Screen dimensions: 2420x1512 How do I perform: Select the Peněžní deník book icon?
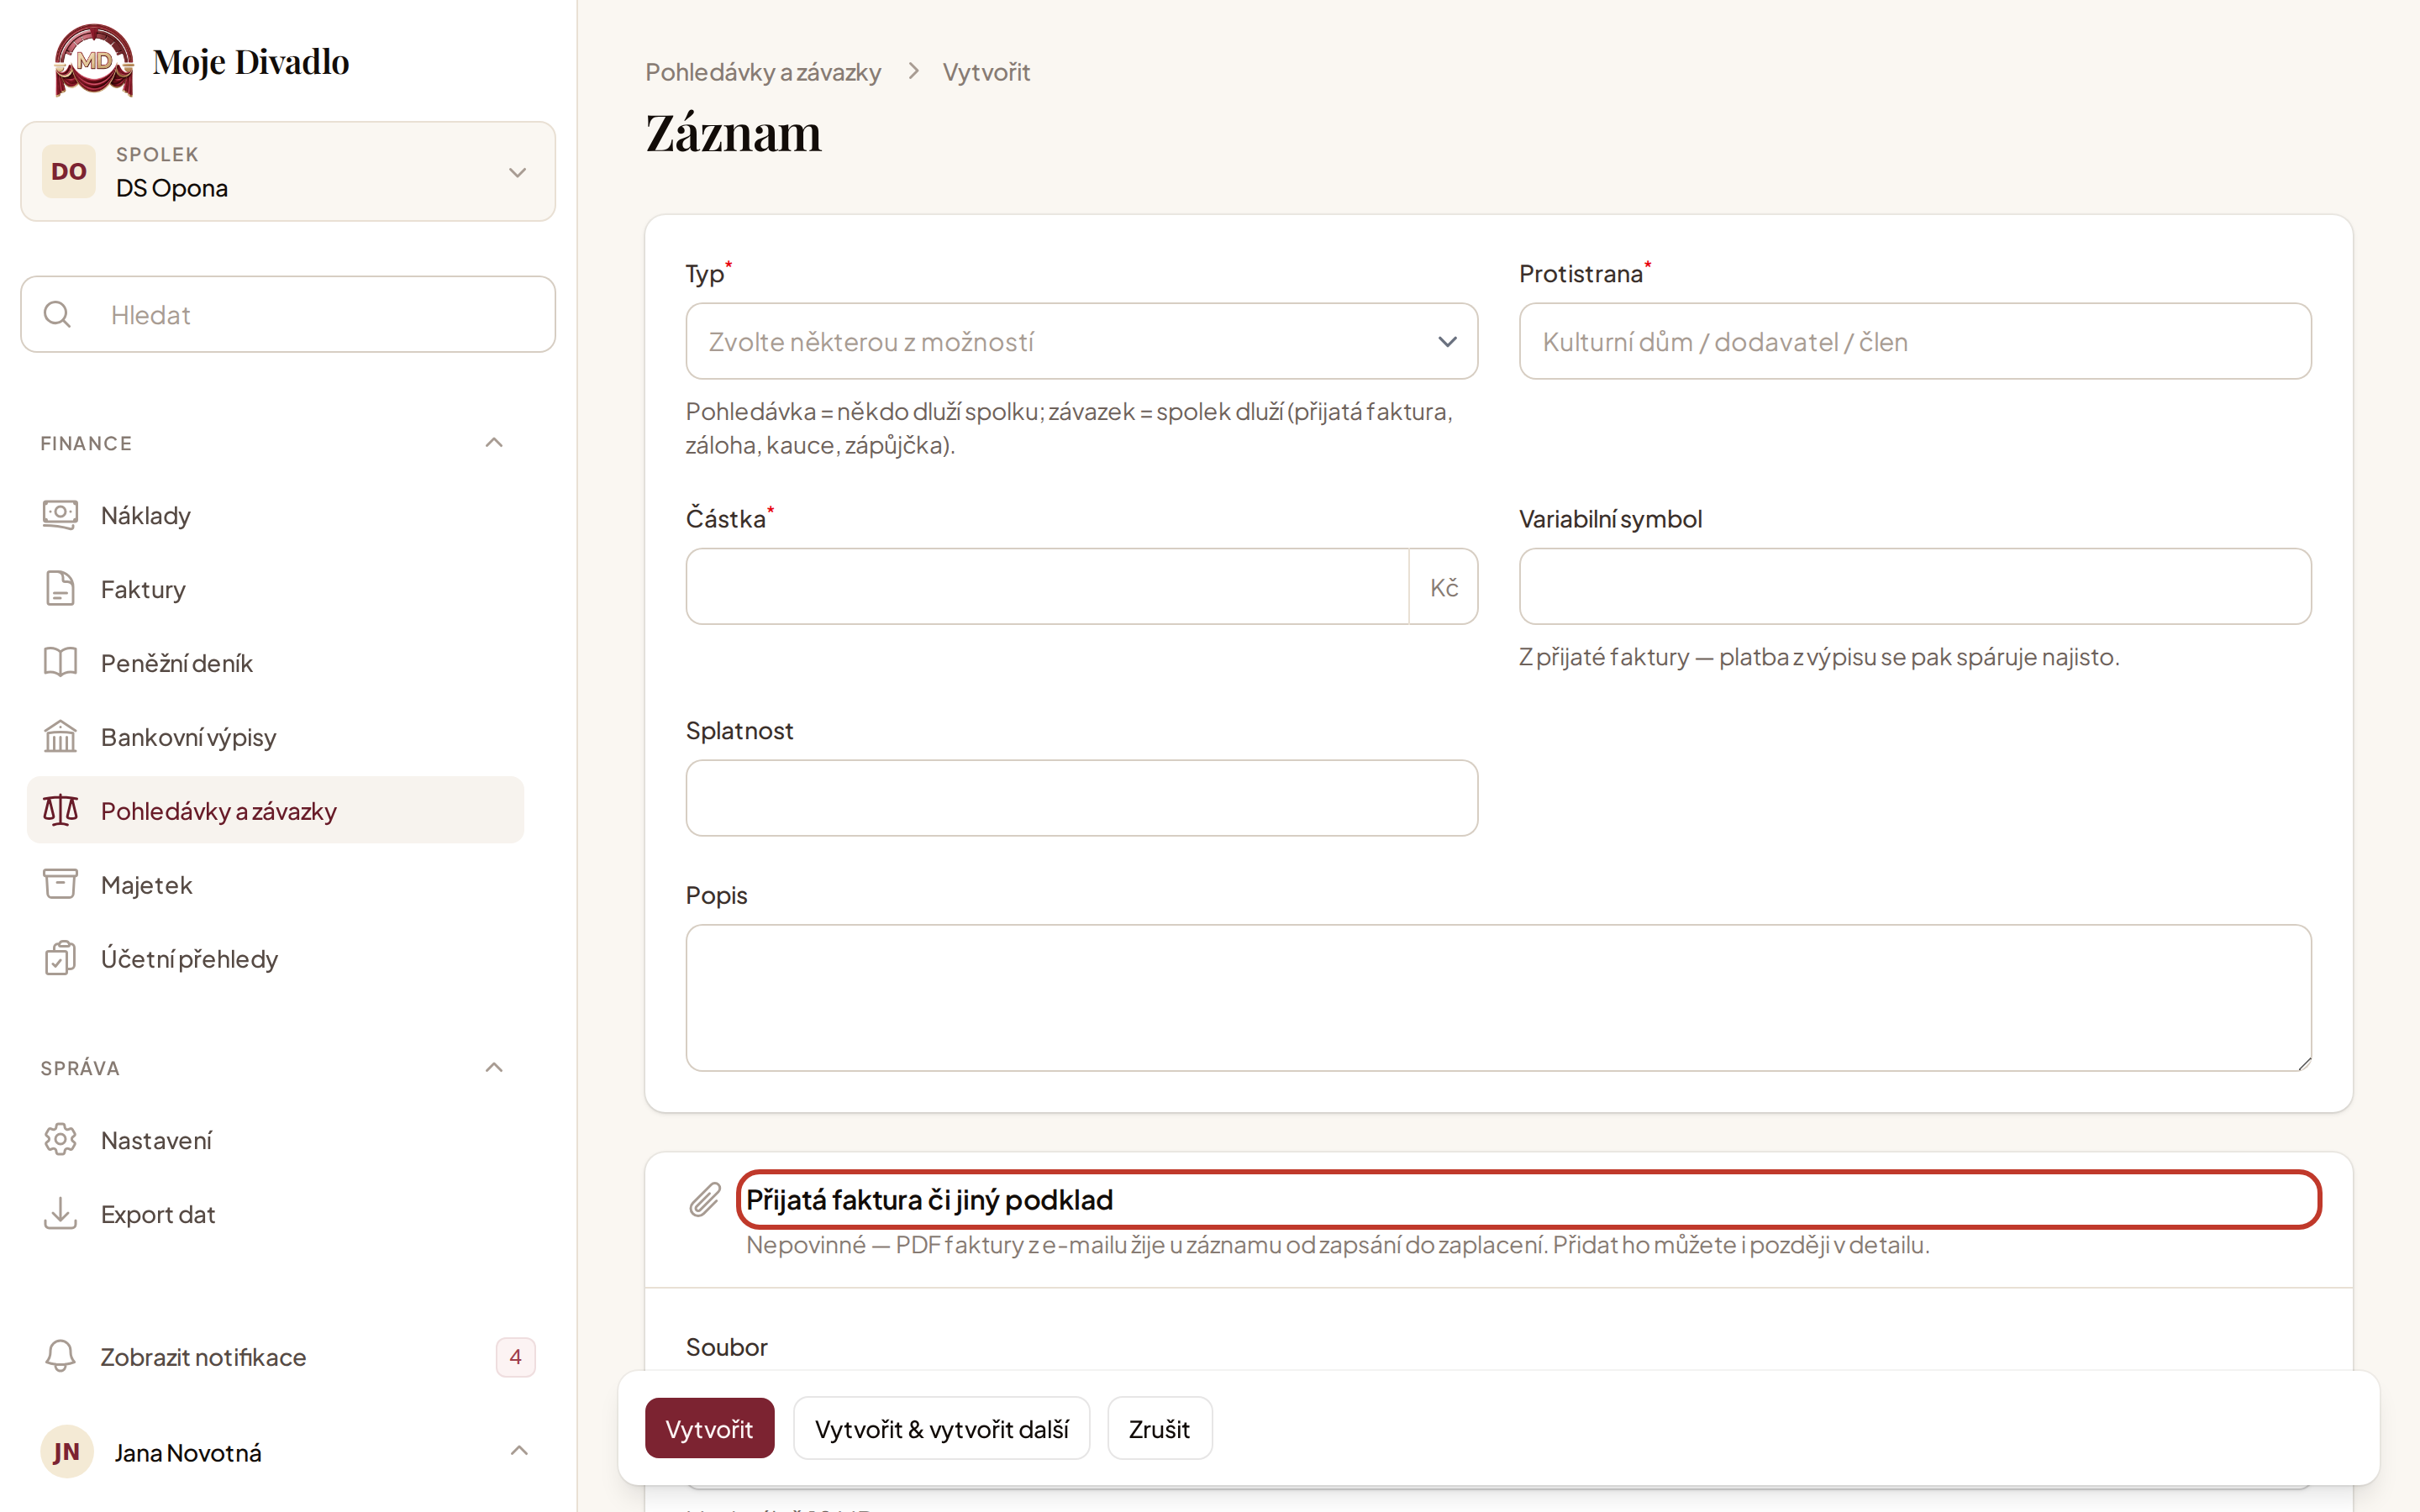60,662
